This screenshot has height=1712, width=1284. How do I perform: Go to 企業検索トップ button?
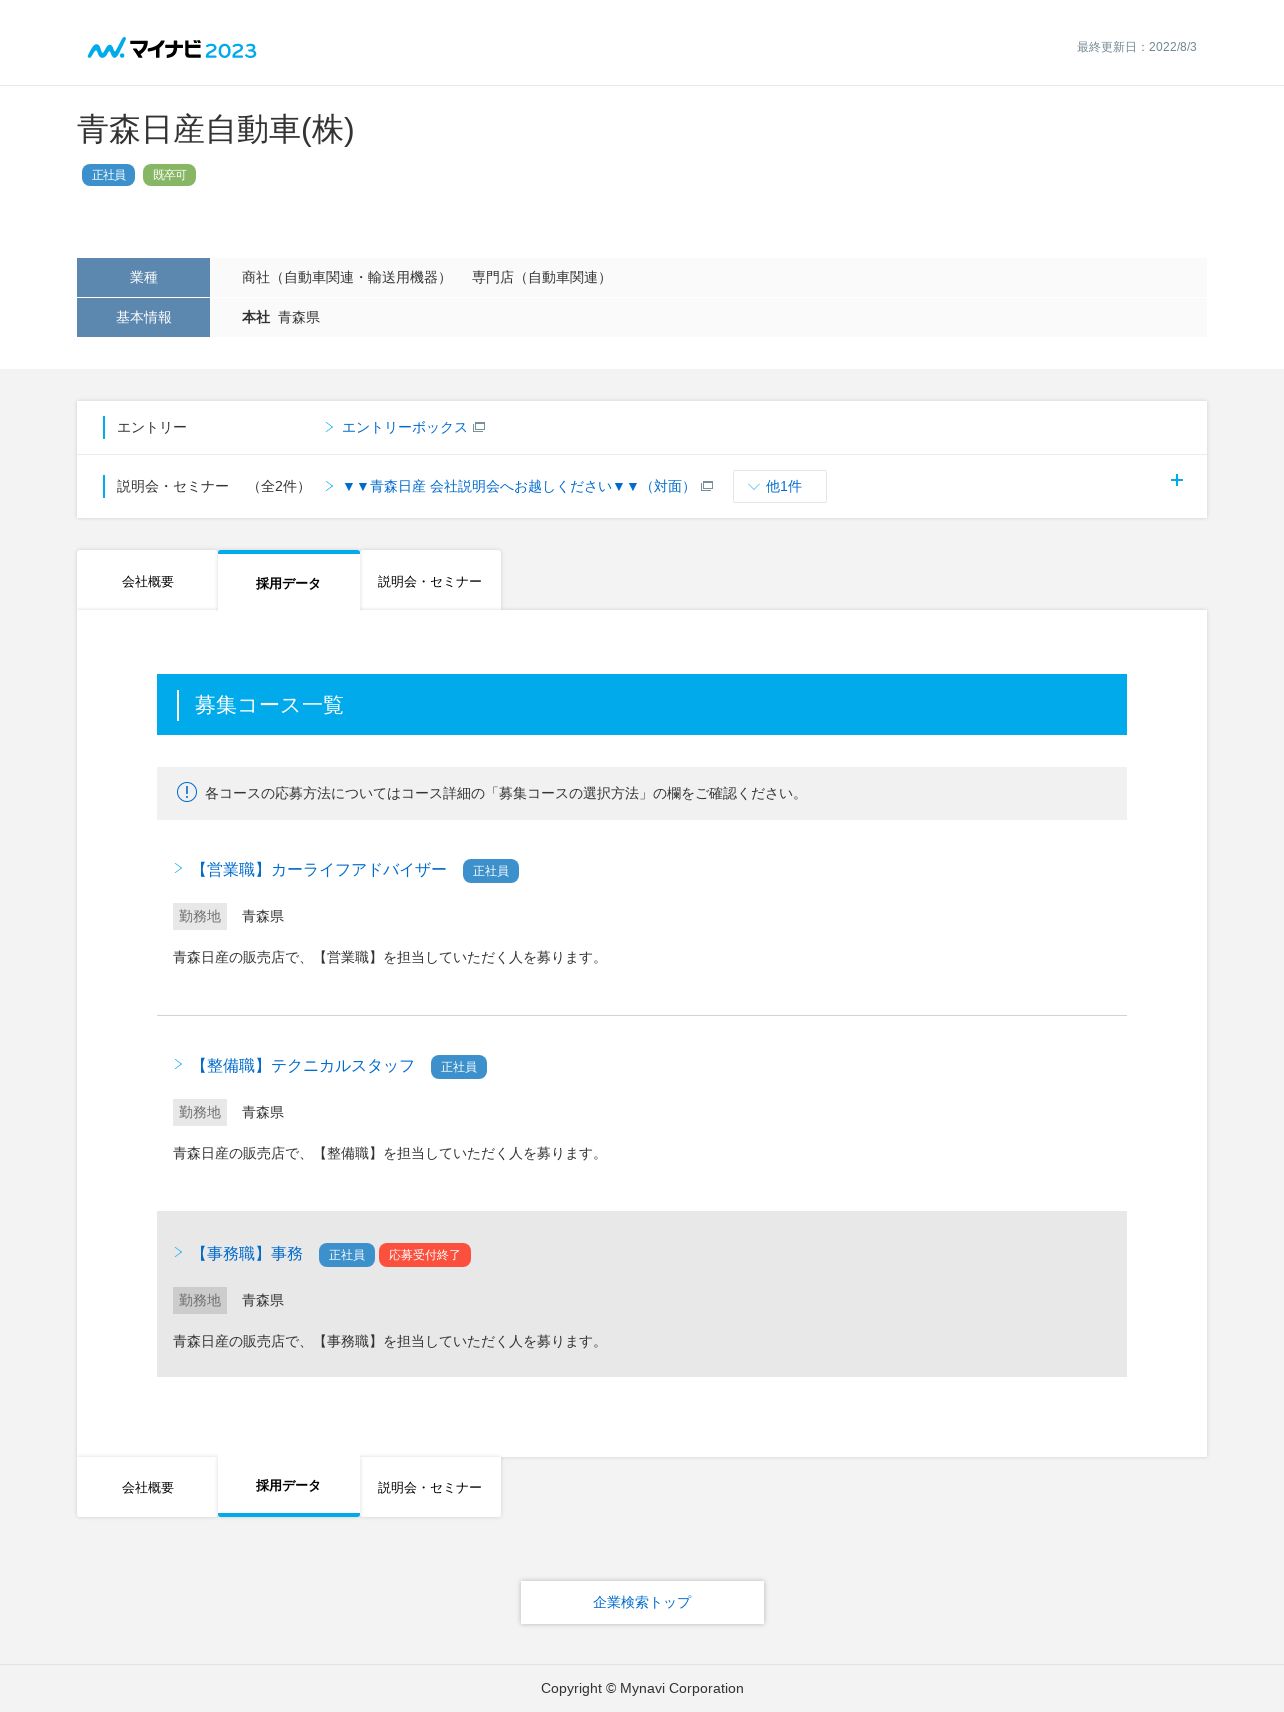point(642,1602)
